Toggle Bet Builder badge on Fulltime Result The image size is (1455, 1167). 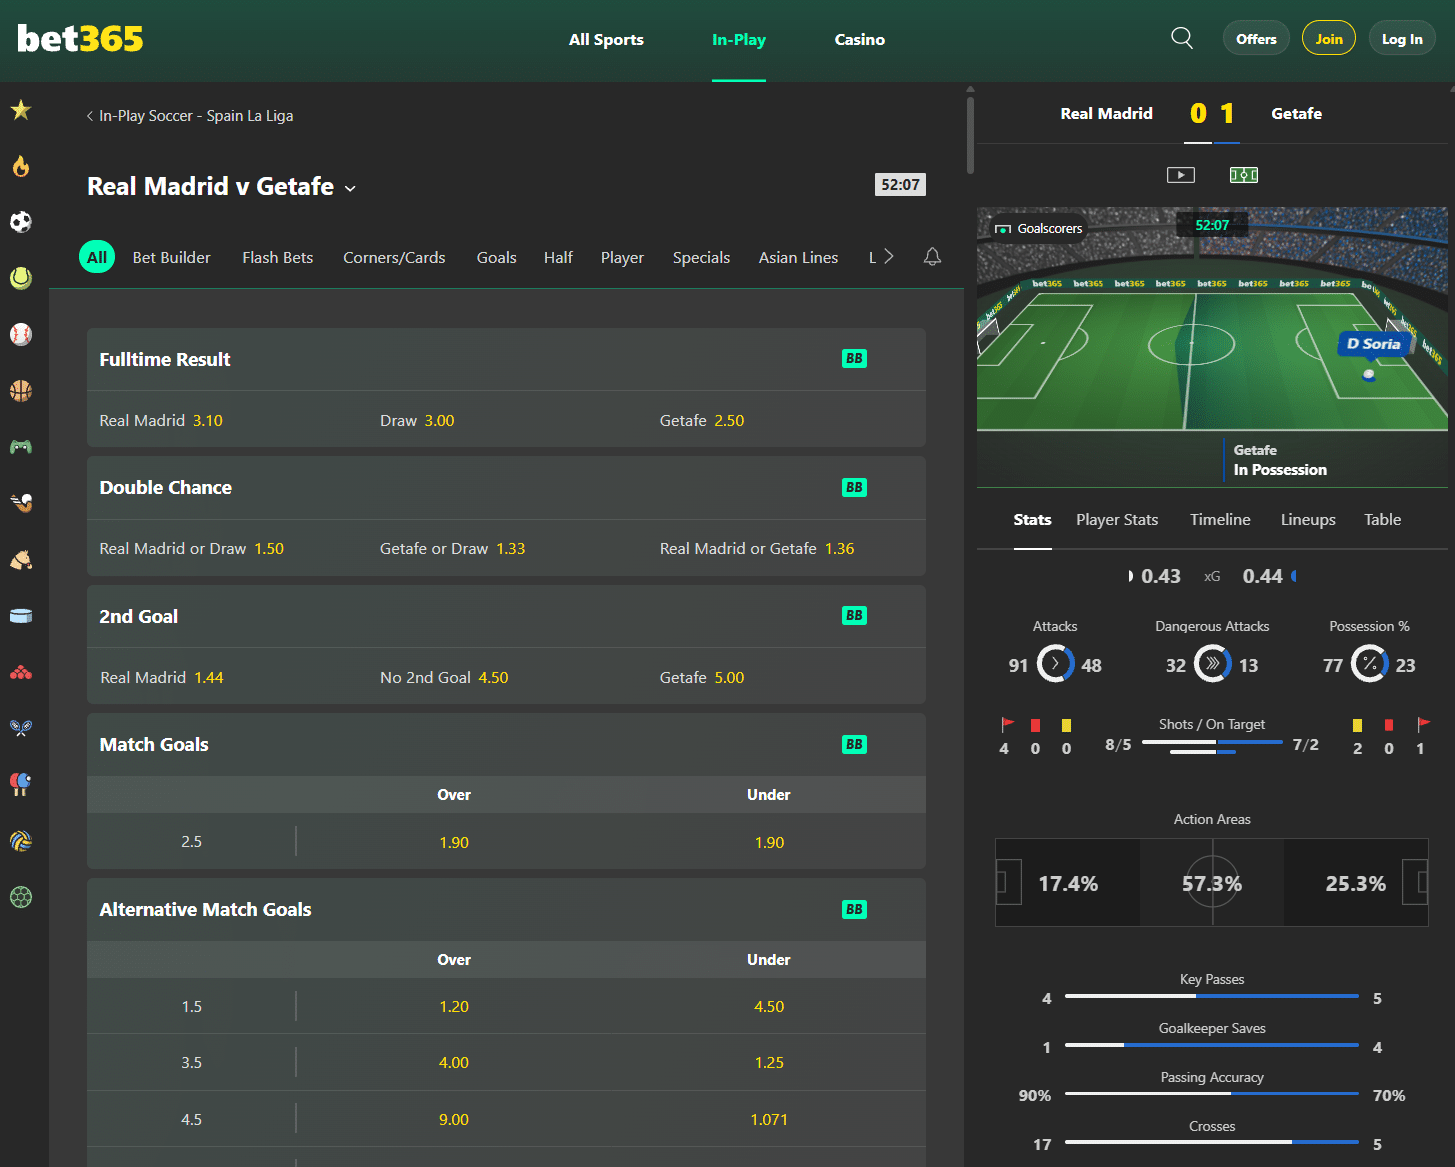coord(854,359)
